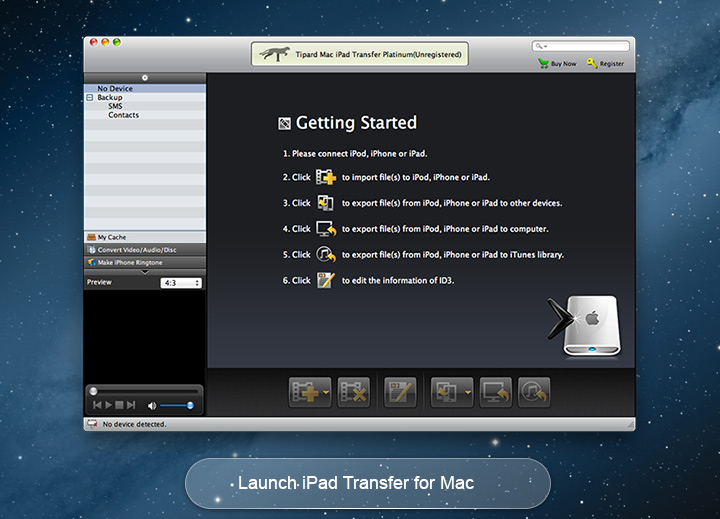Select the No Device row
Screen dimensions: 720x519
[x=145, y=88]
